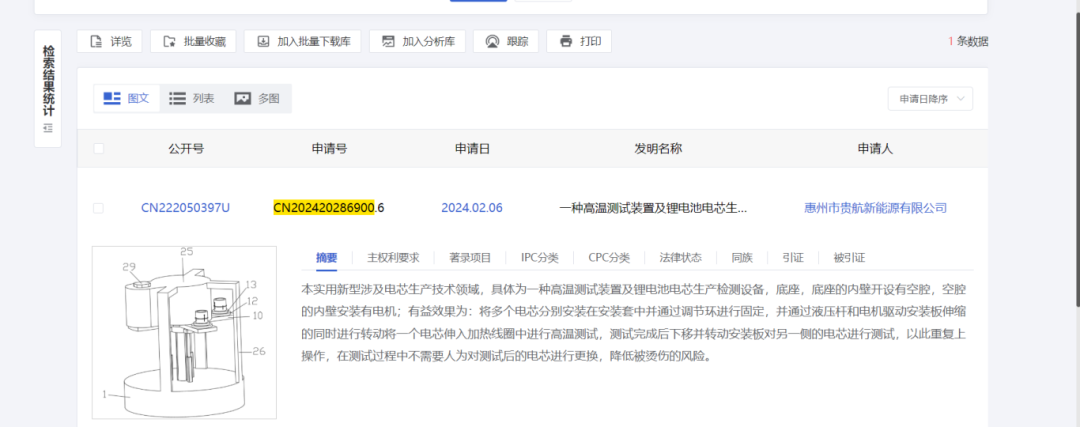
Task: Select the 摘要 tab
Action: click(x=326, y=258)
